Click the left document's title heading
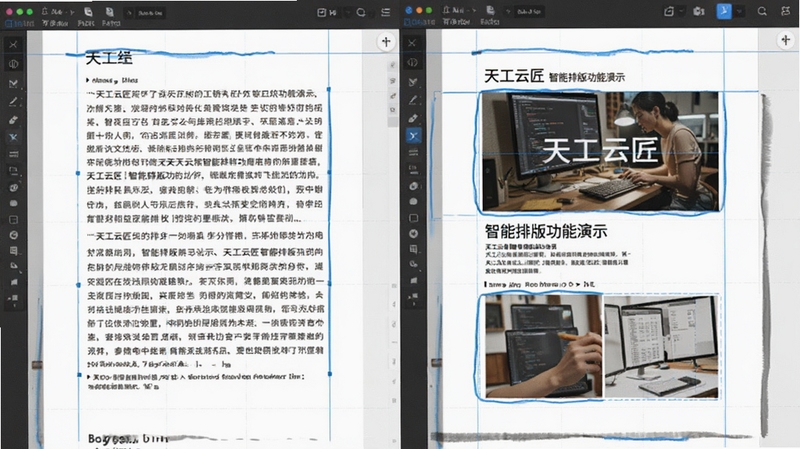 [109, 58]
